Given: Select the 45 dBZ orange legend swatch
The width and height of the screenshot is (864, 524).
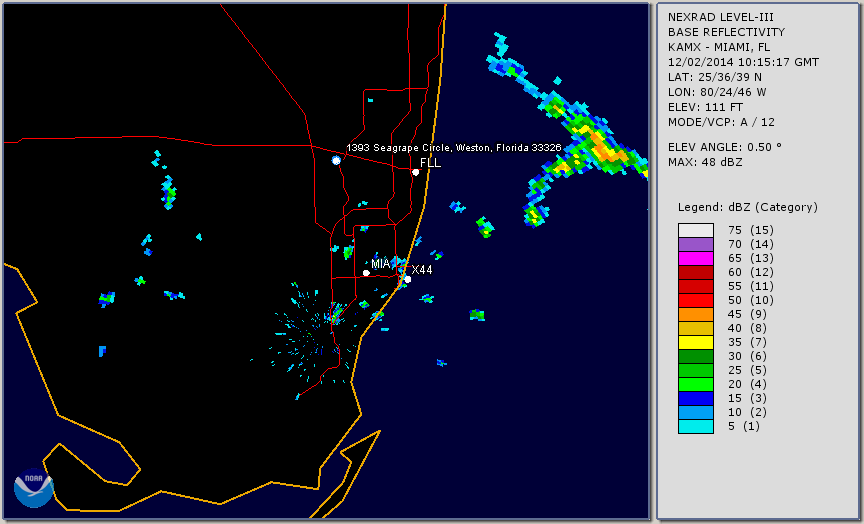Looking at the screenshot, I should tap(696, 315).
